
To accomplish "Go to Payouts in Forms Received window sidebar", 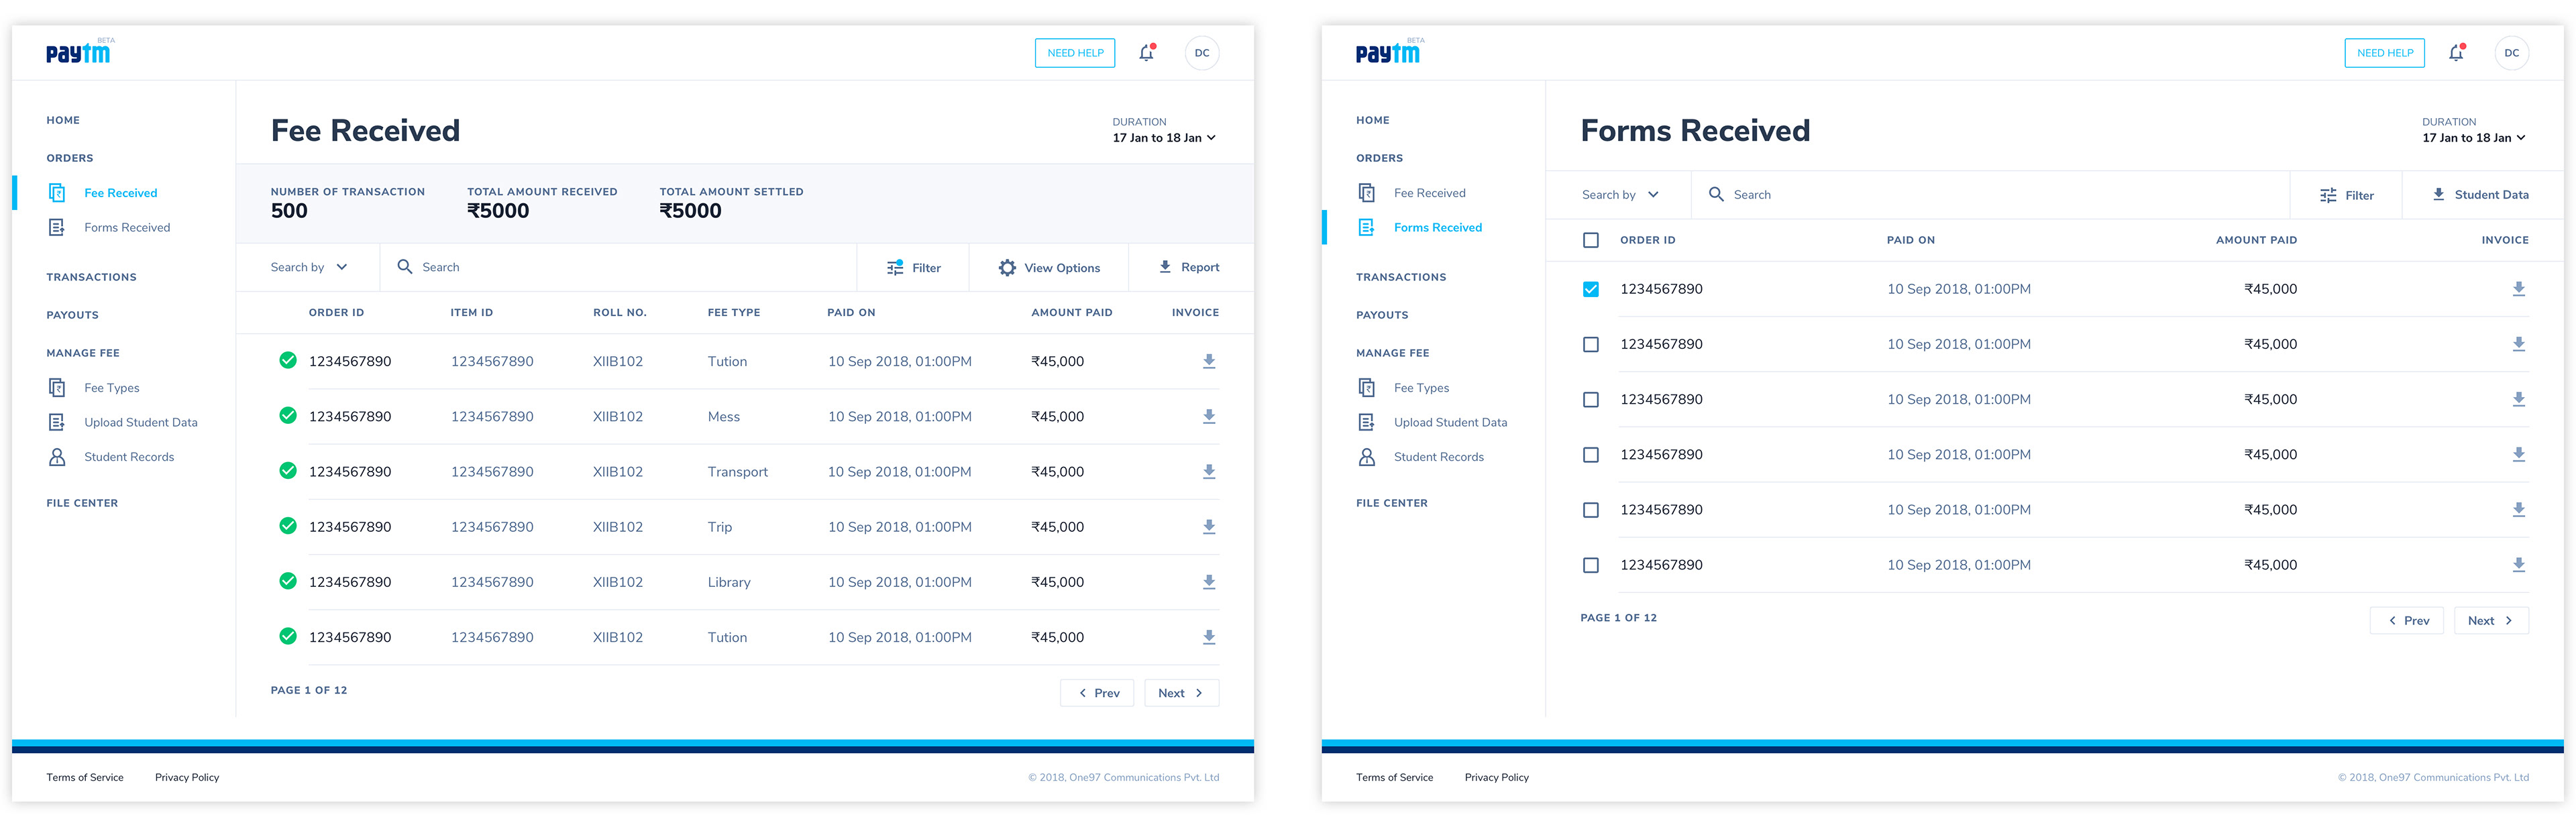I will 1382,315.
